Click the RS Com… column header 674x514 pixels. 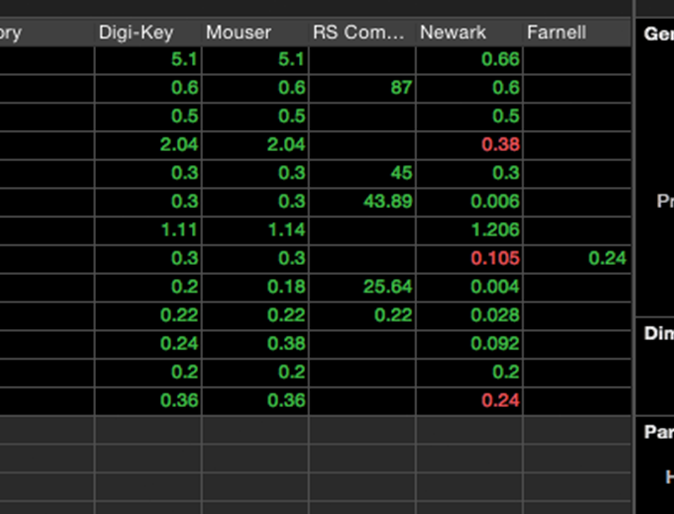pyautogui.click(x=362, y=32)
